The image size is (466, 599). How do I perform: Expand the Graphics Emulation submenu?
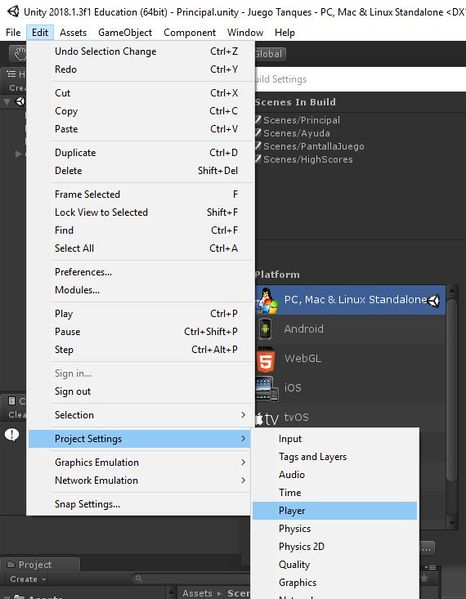pyautogui.click(x=139, y=462)
